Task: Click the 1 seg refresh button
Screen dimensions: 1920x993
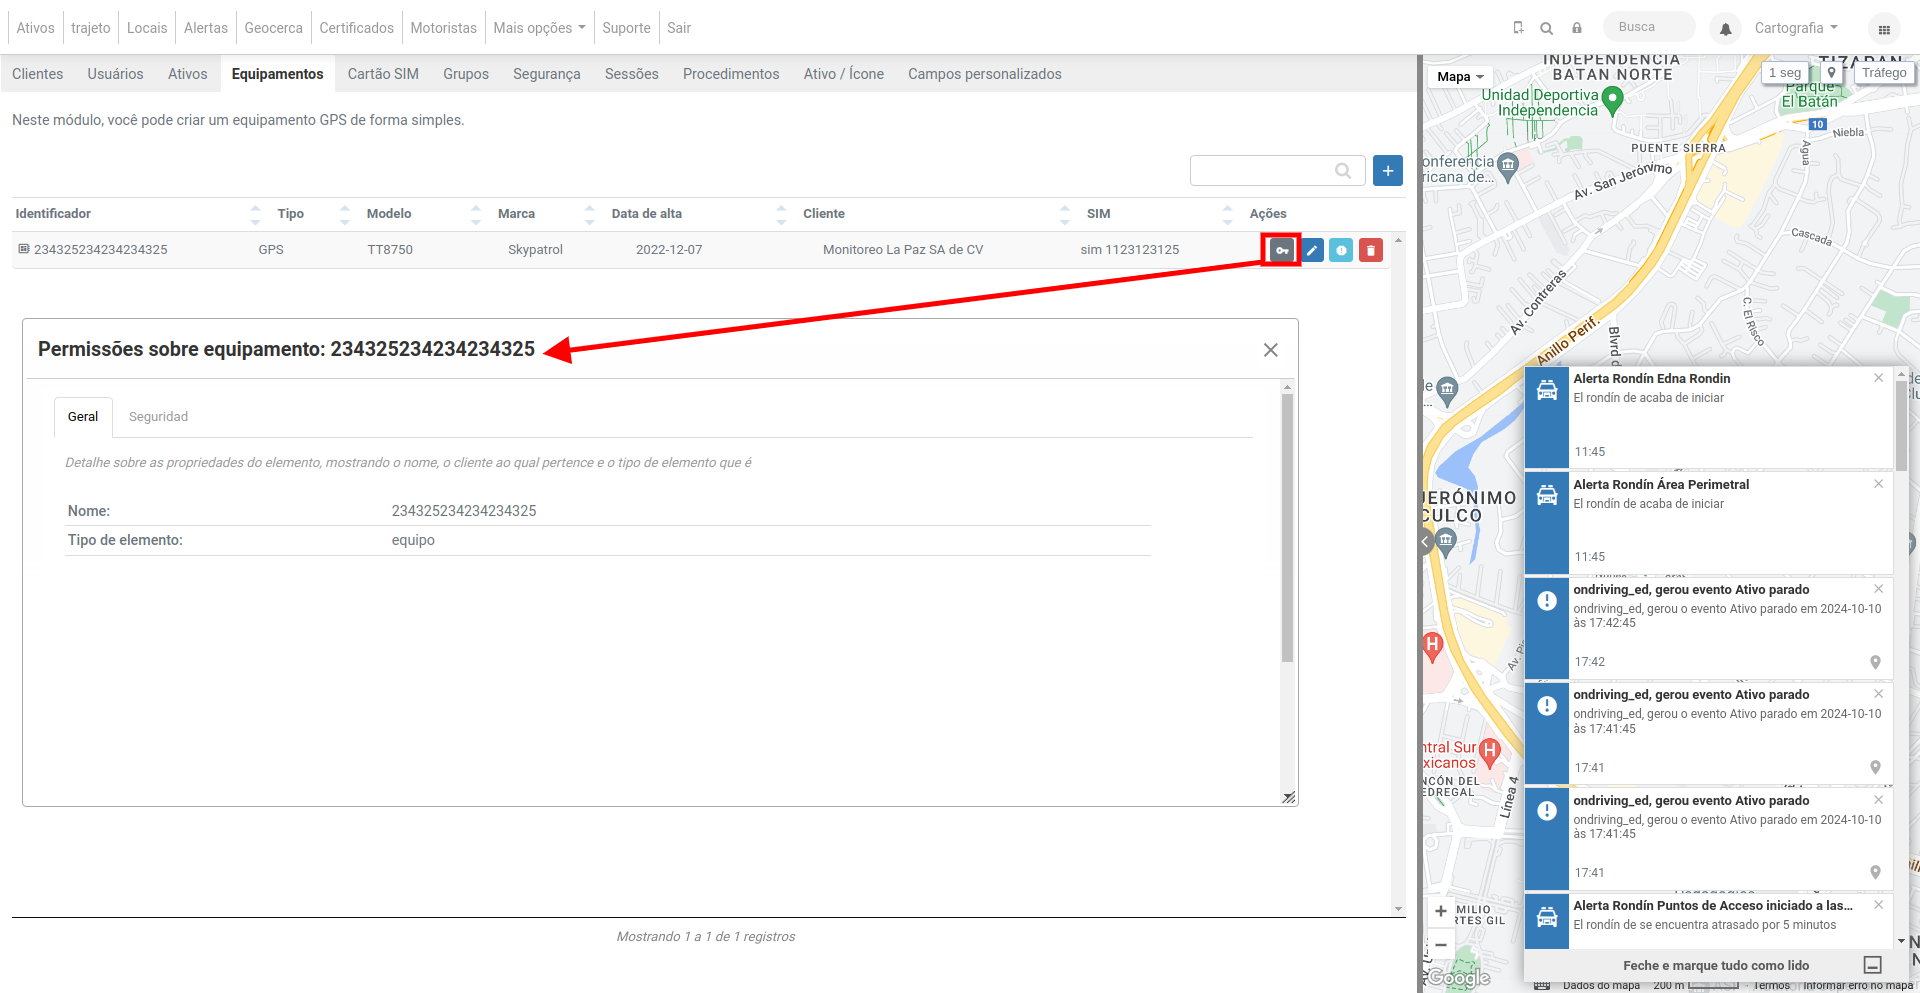Action: coord(1785,73)
